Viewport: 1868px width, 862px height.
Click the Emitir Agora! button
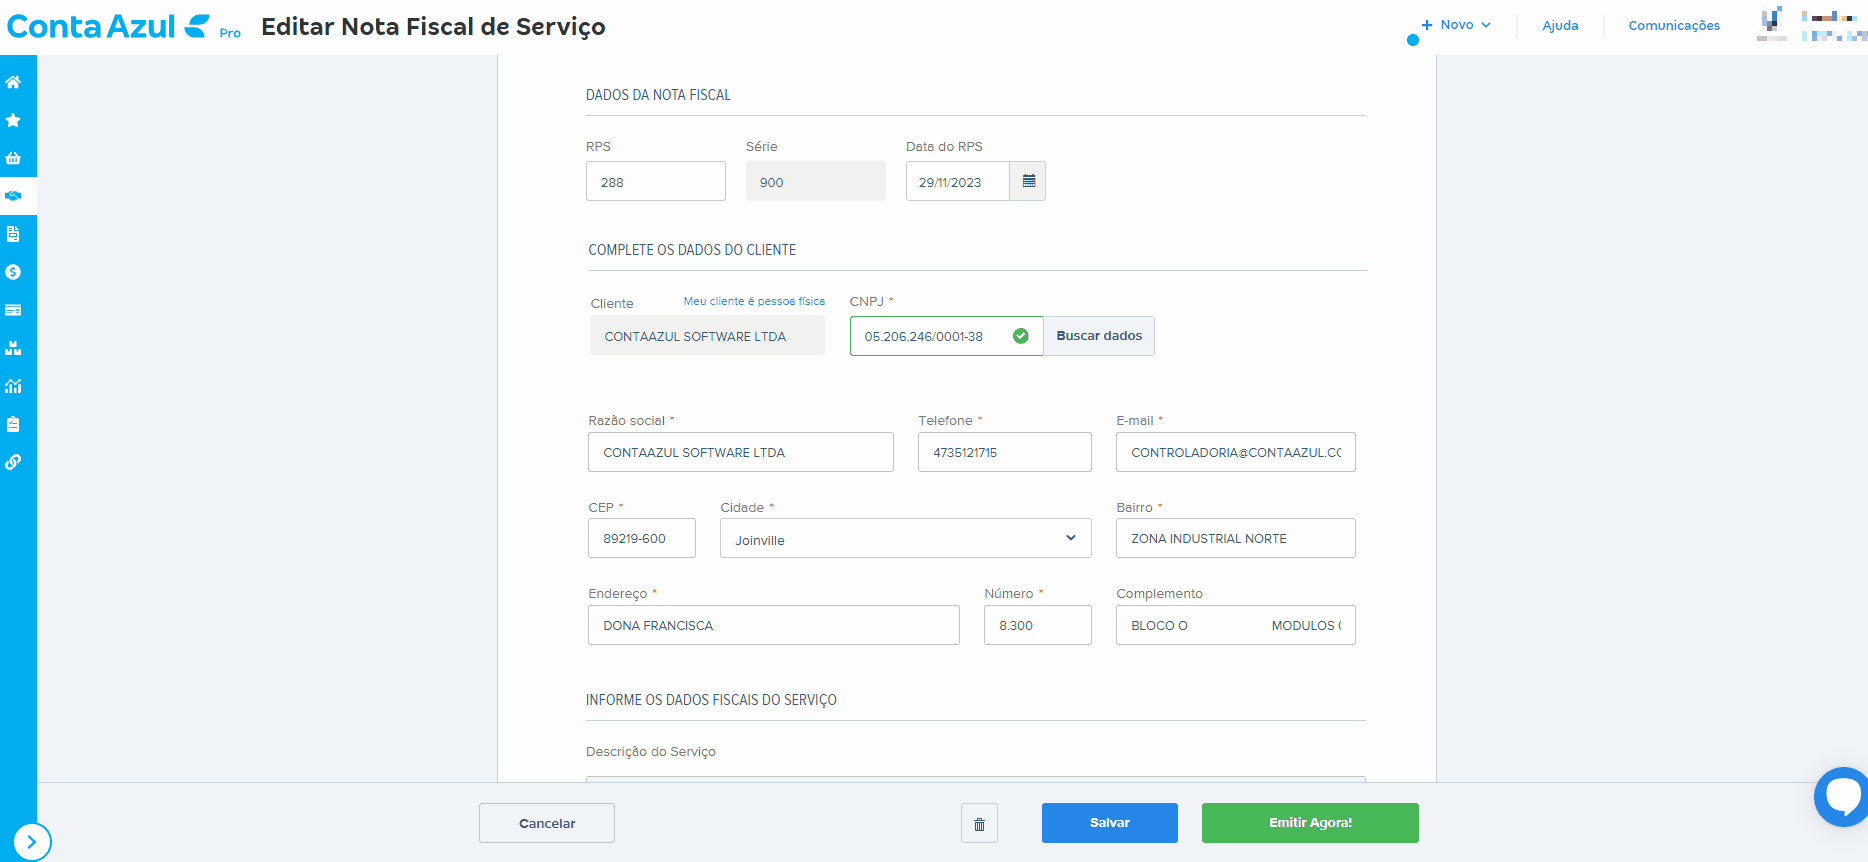[x=1310, y=823]
